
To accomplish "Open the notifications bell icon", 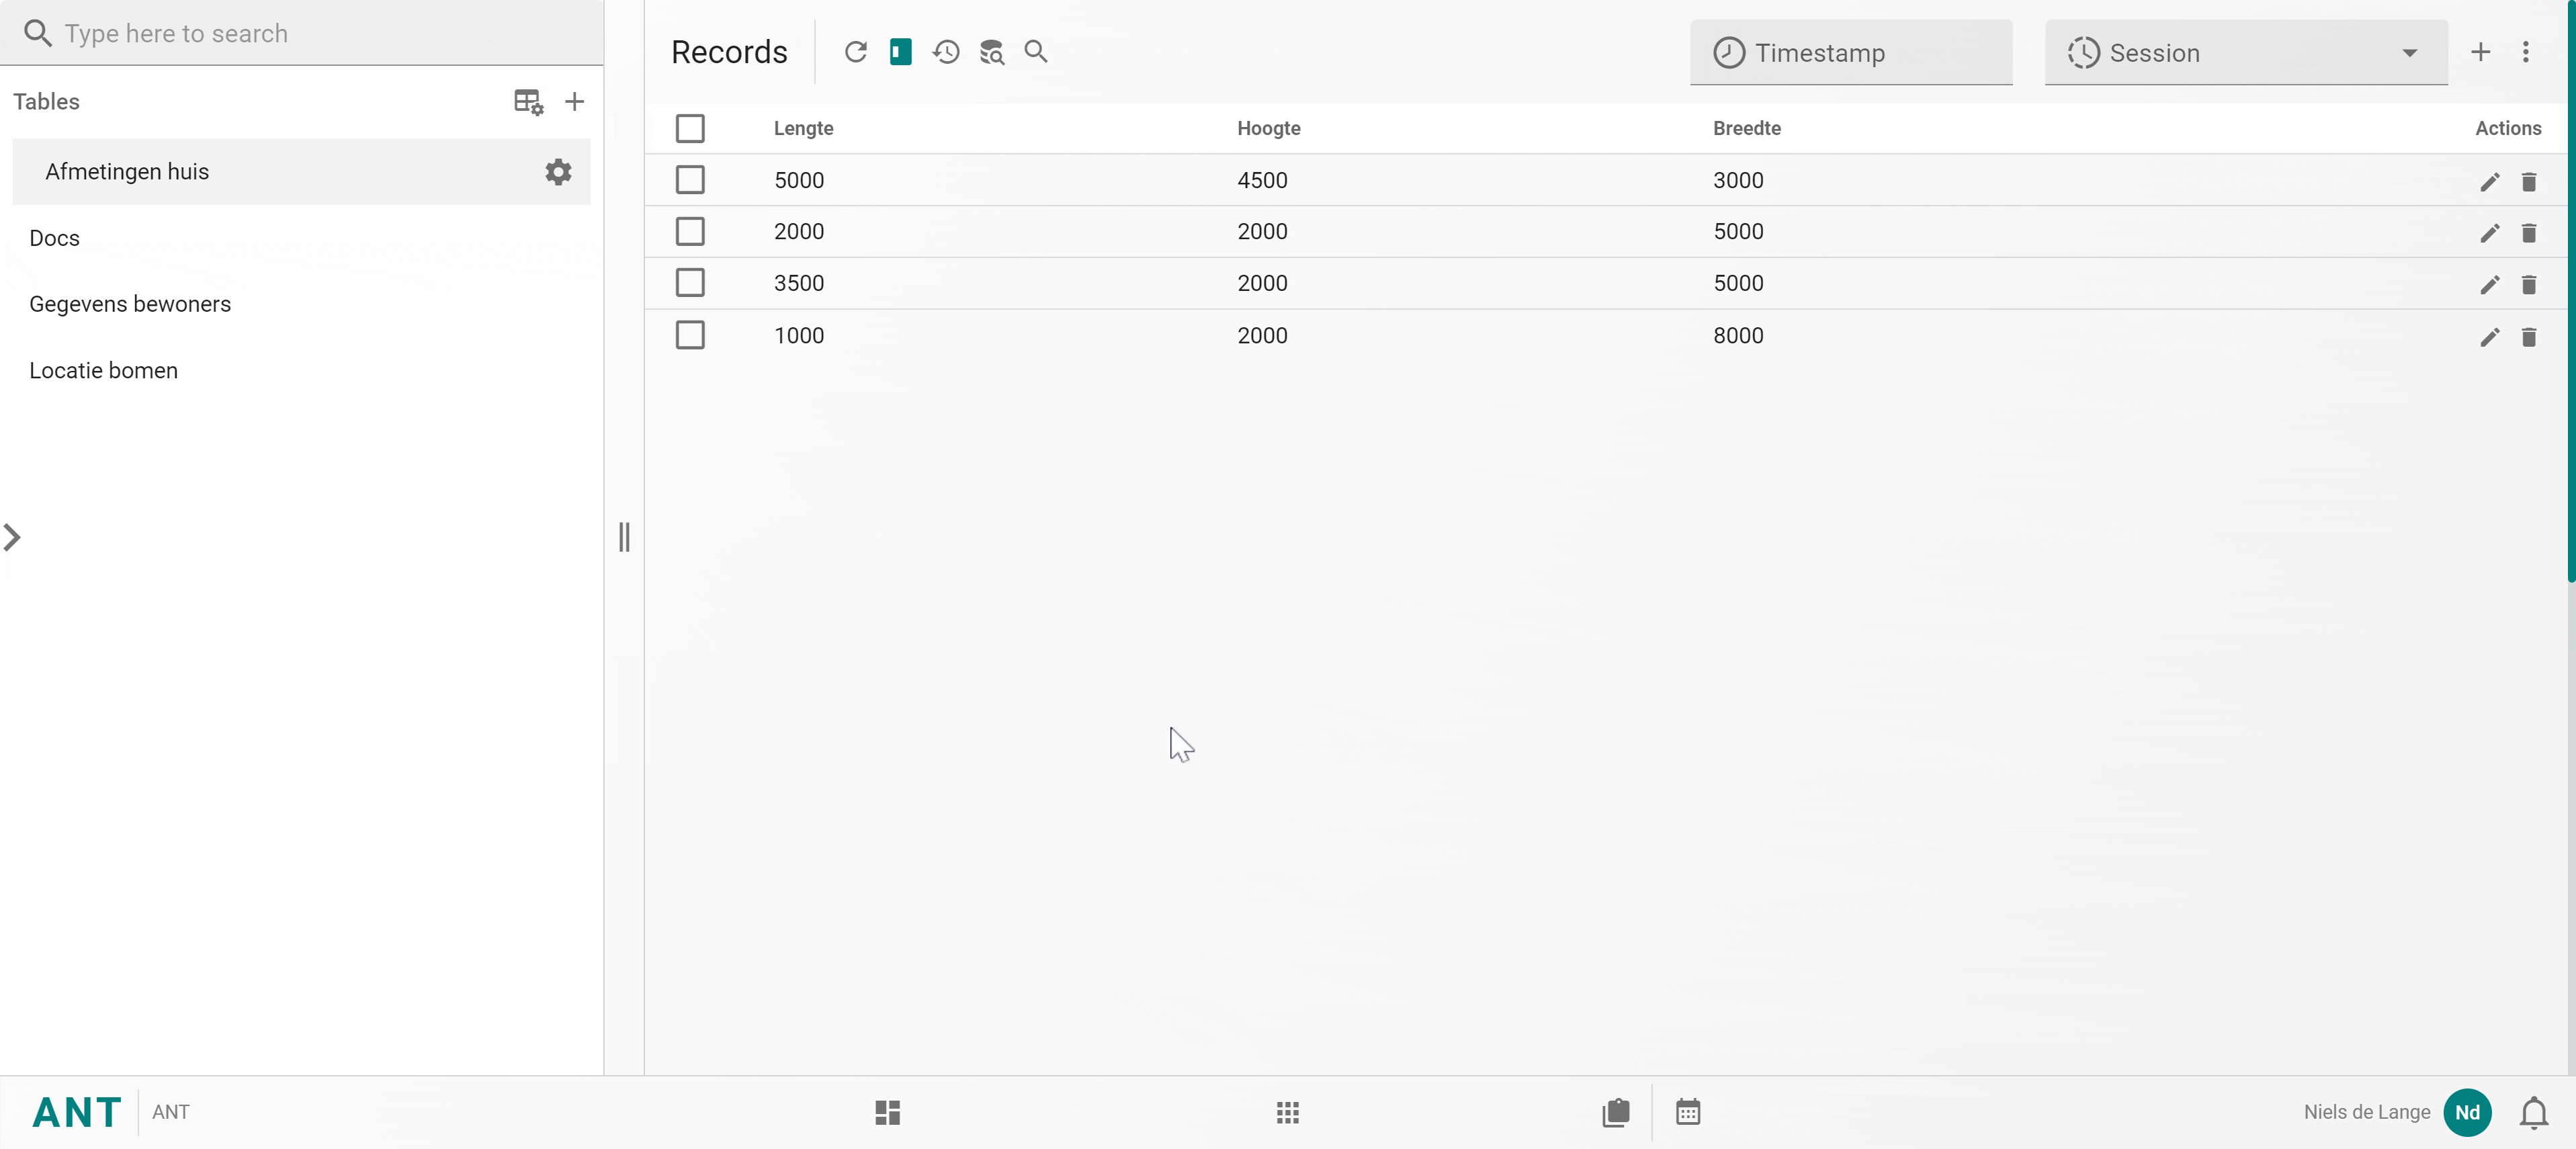I will pos(2533,1112).
